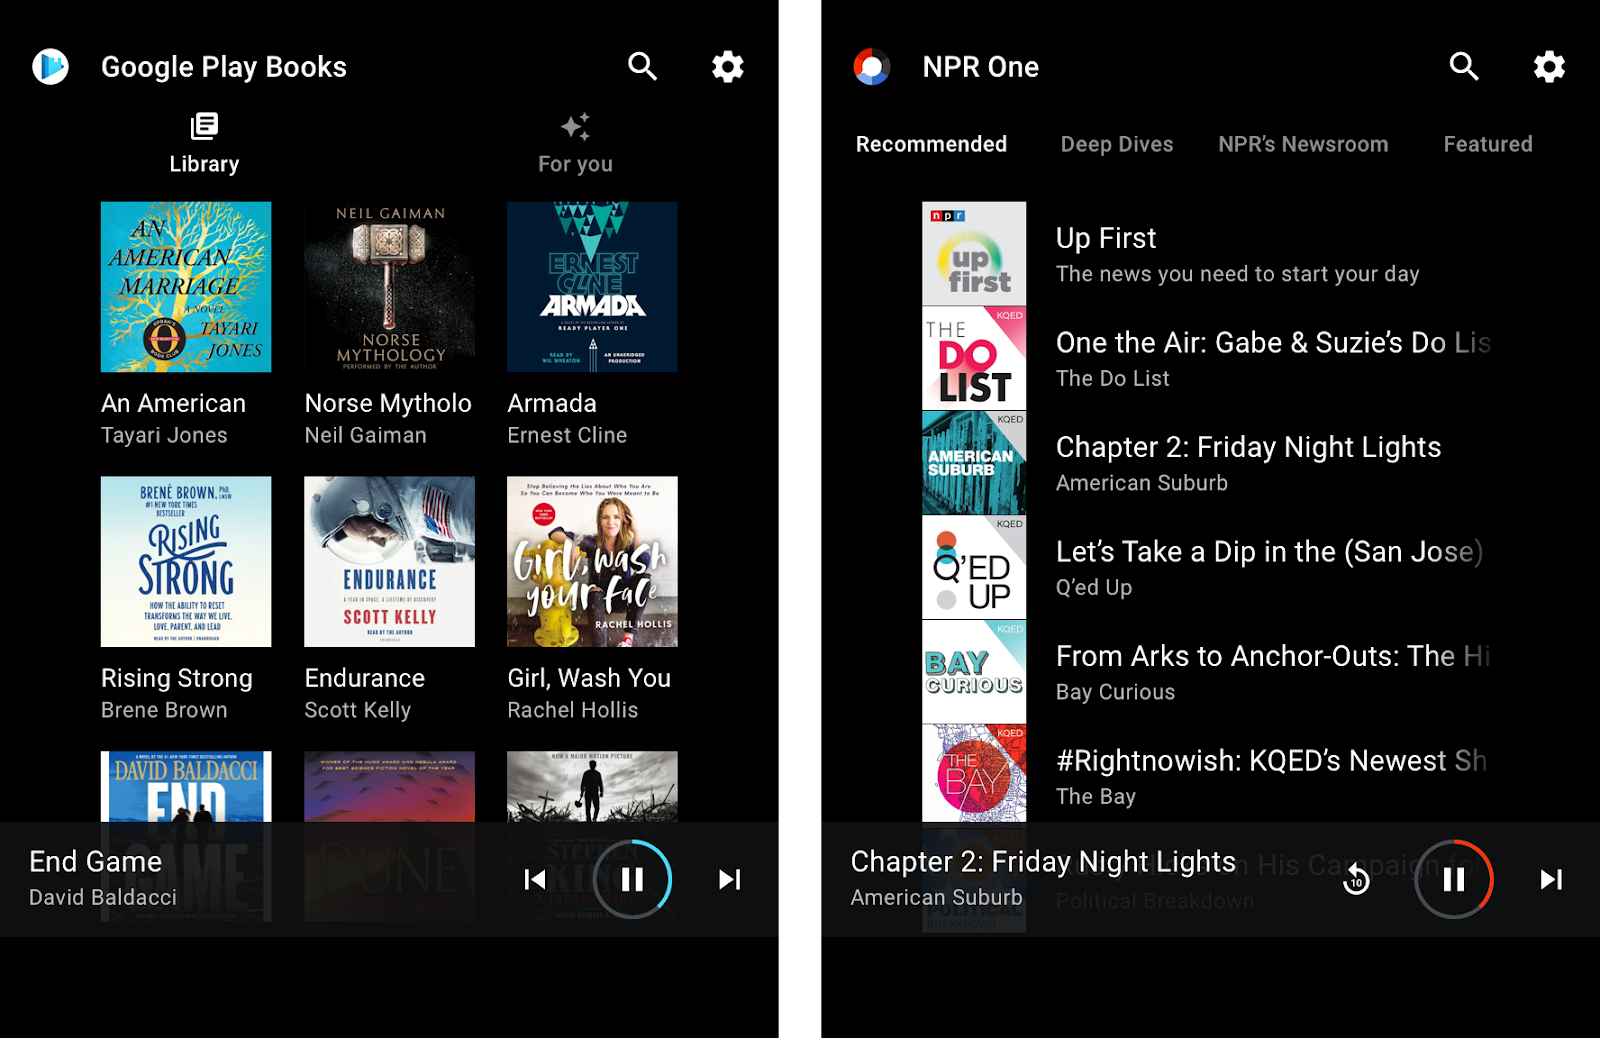
Task: Open the Deep Dives tab
Action: click(x=1117, y=144)
